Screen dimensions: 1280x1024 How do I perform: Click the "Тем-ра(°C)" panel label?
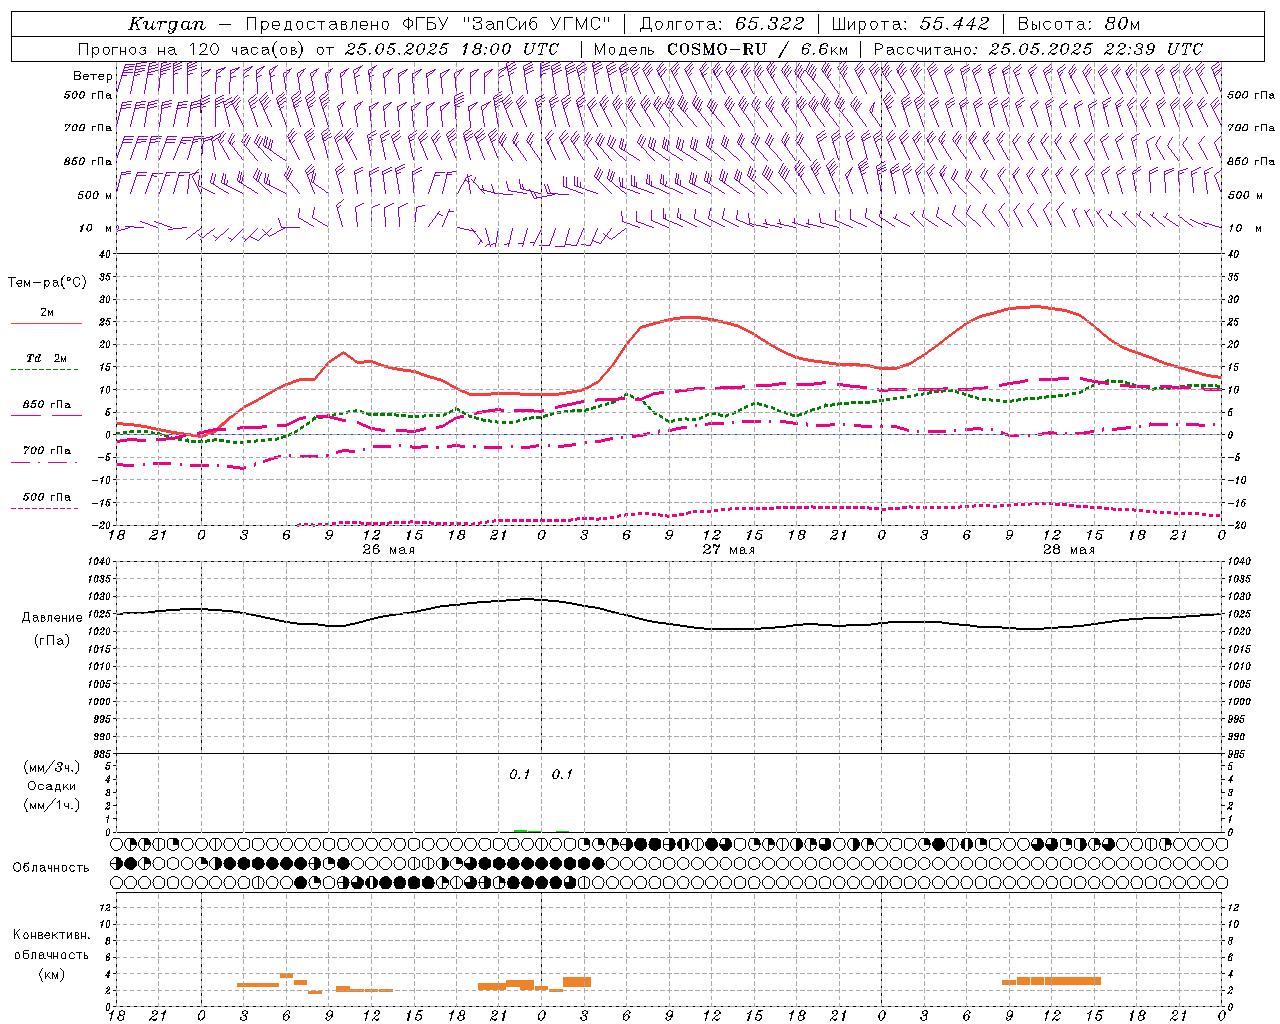[x=47, y=282]
